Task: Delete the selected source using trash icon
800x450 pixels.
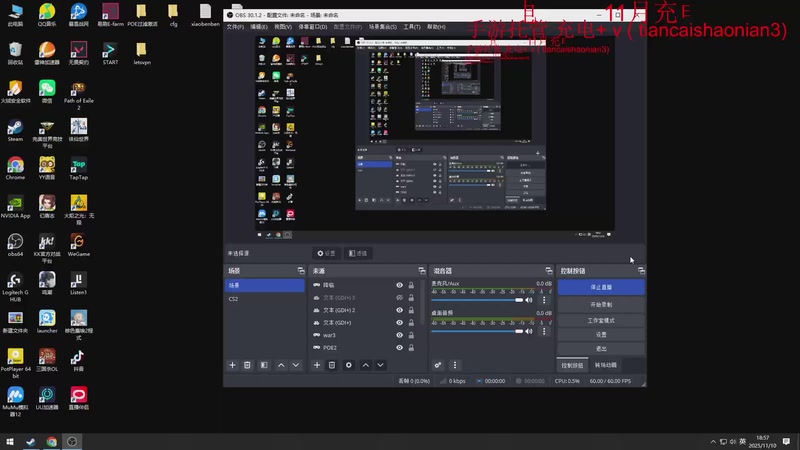Action: click(332, 365)
